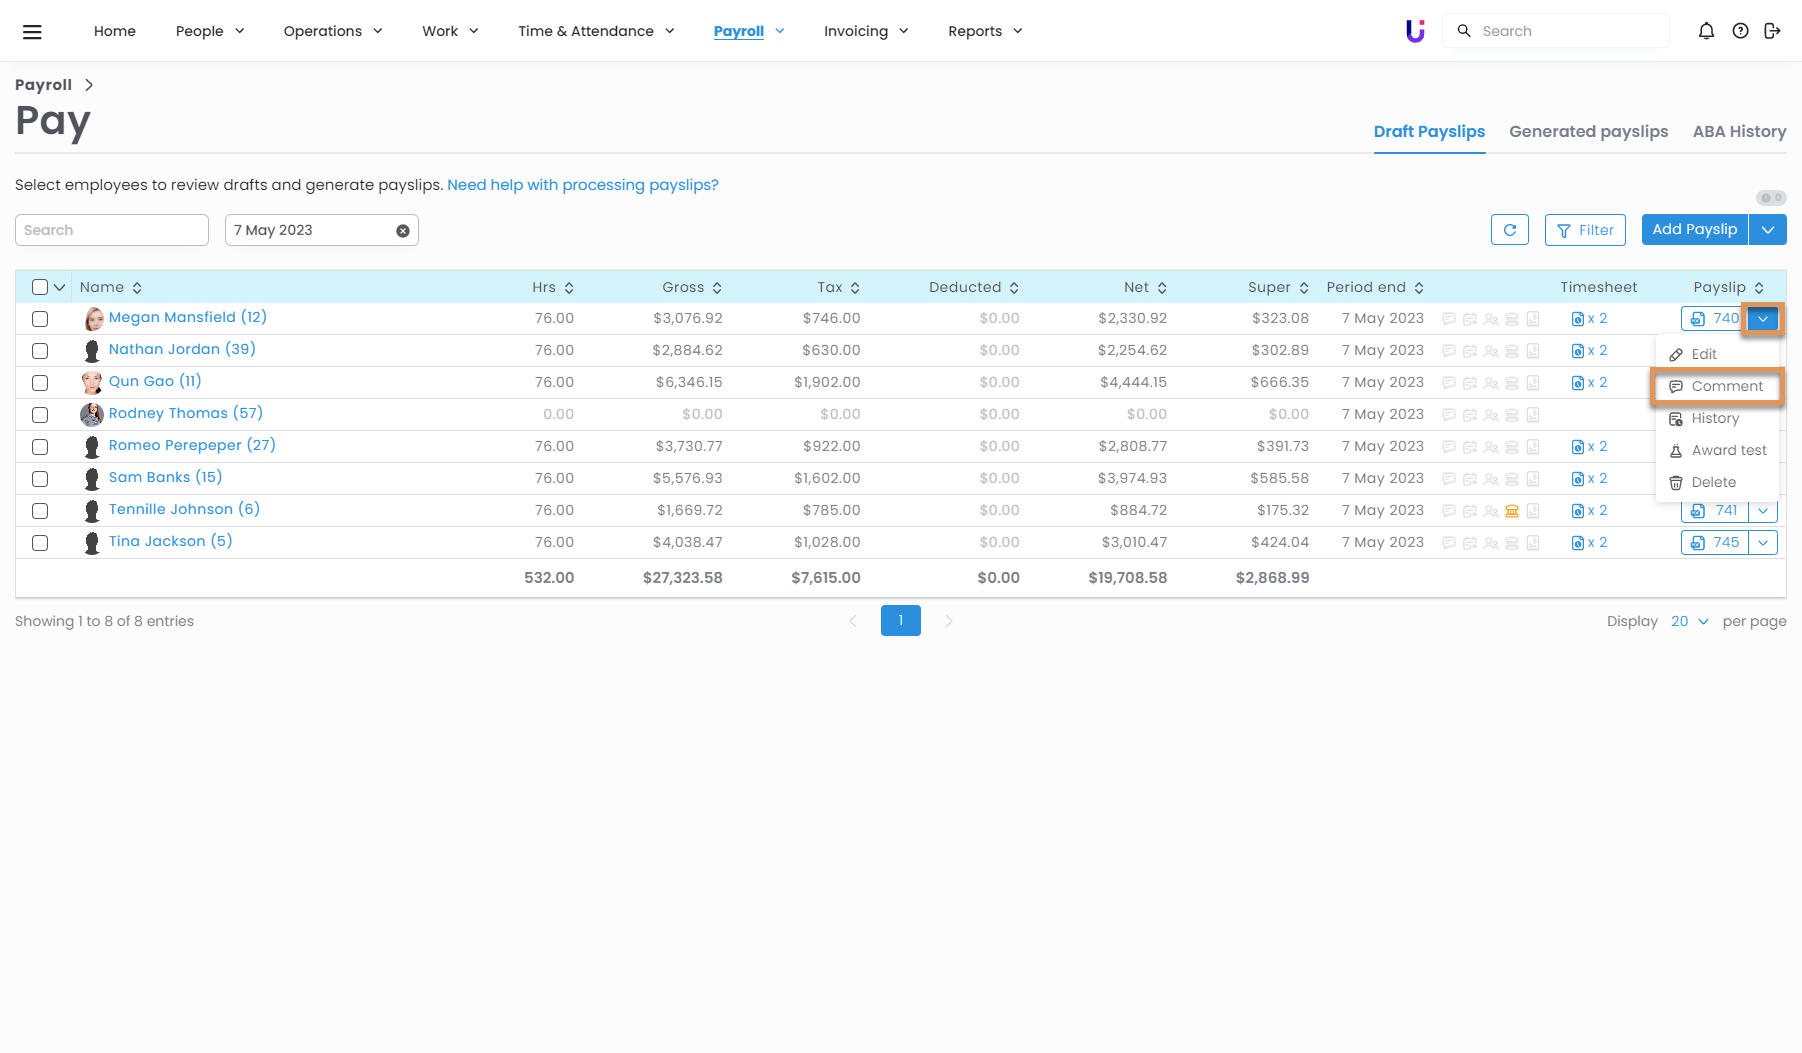Open payslip 745 PDF for Tina Jackson
Image resolution: width=1802 pixels, height=1053 pixels.
point(1715,543)
